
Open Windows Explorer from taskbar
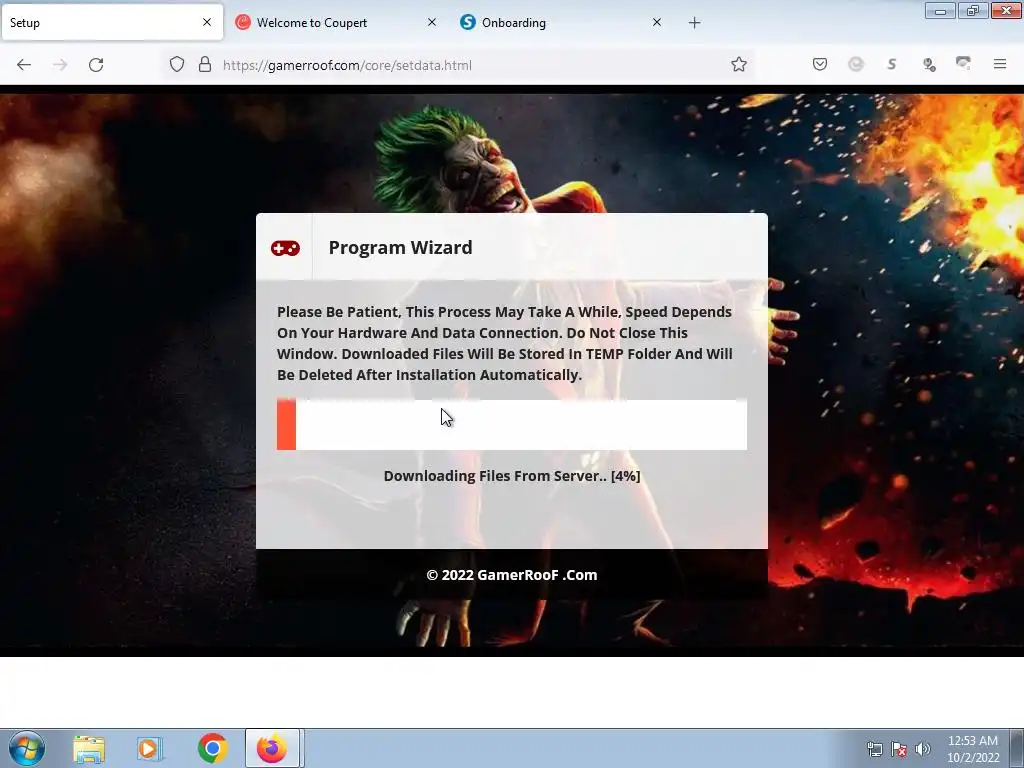89,749
